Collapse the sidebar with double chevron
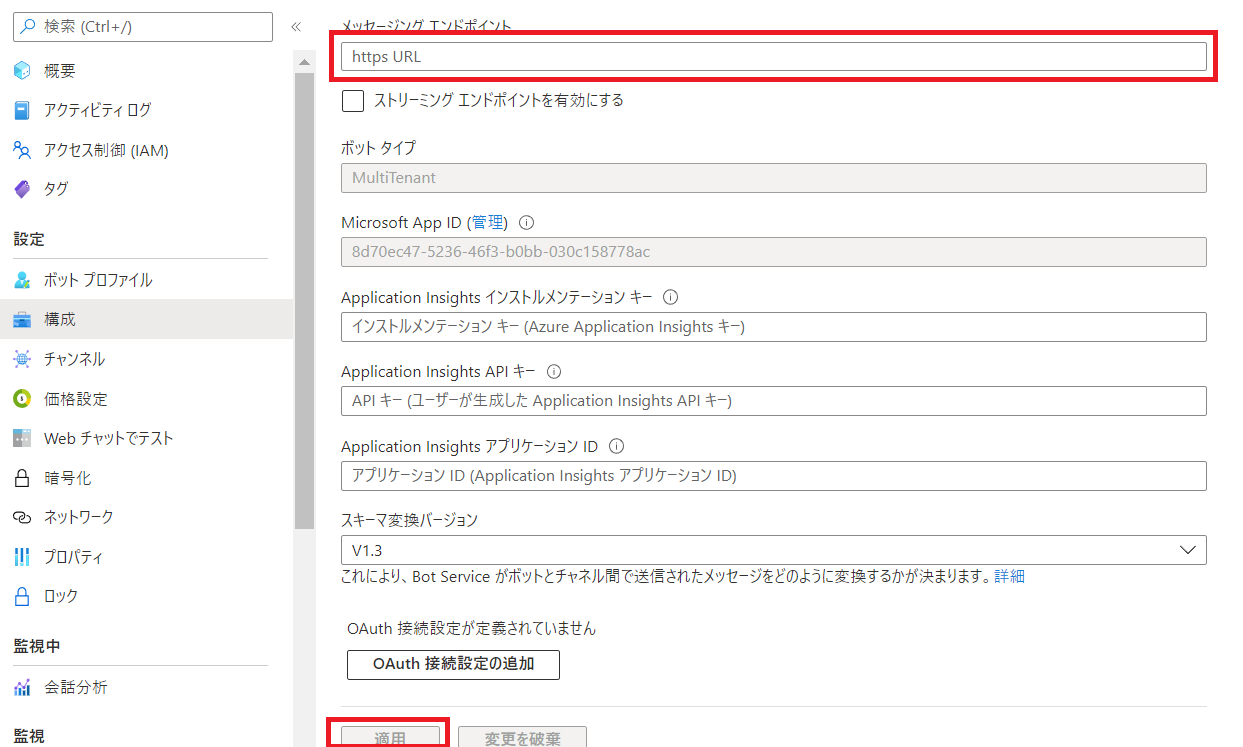The height and width of the screenshot is (747, 1243). (x=296, y=27)
